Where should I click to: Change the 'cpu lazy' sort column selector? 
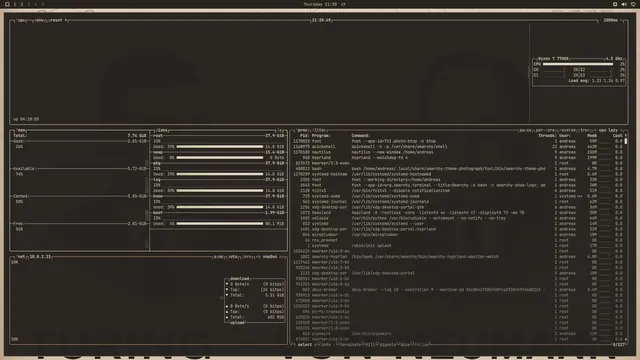[x=608, y=130]
